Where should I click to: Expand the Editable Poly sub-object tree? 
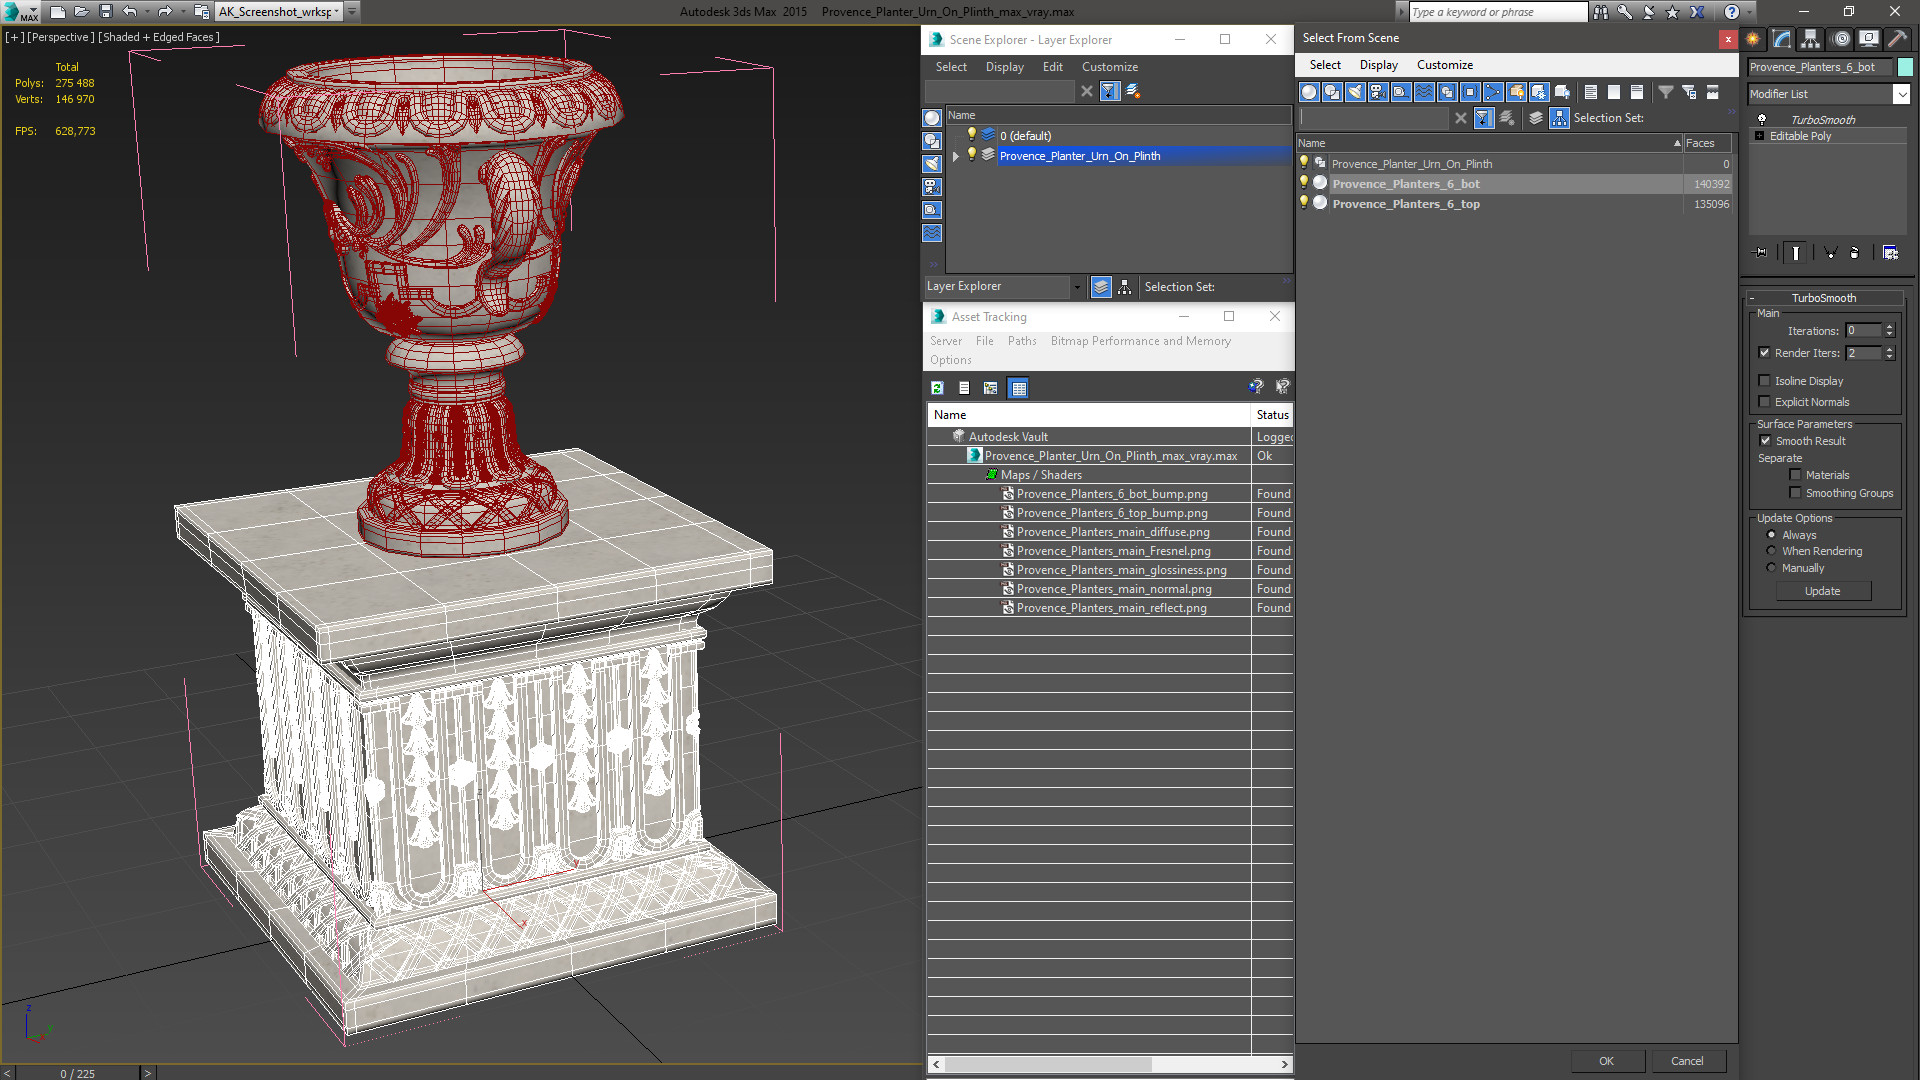(1759, 136)
